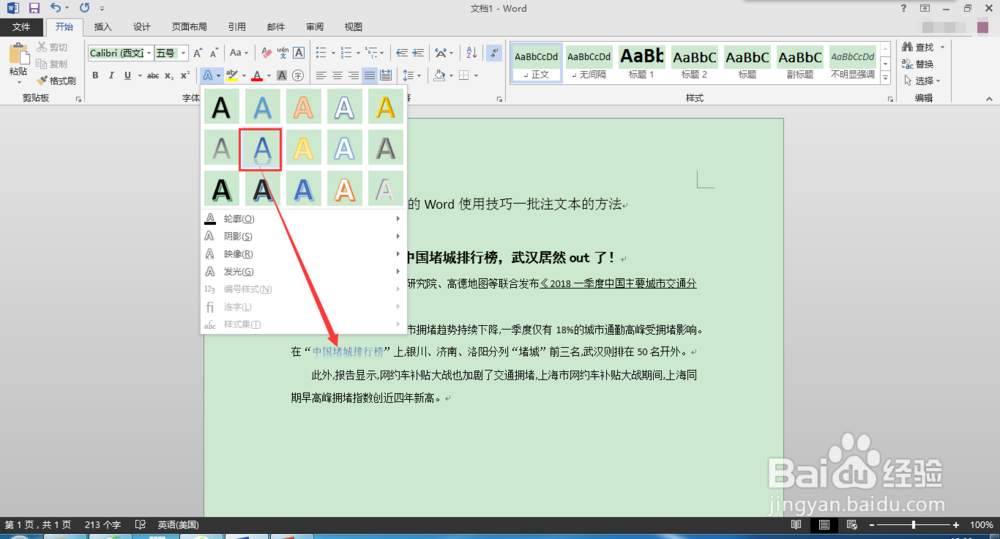Image resolution: width=1000 pixels, height=539 pixels.
Task: Switch to read mode view in status bar
Action: [x=796, y=524]
